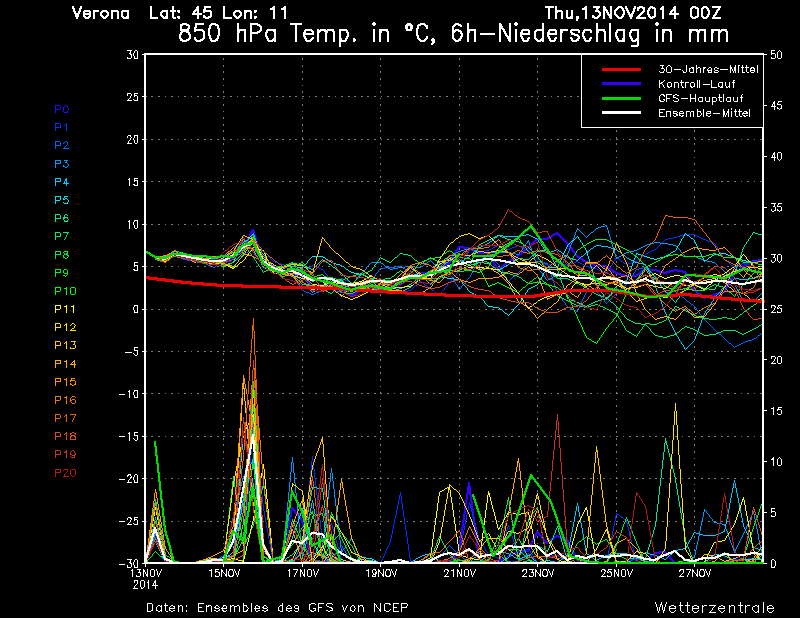Choose the P9 member label
This screenshot has width=800, height=618.
tap(62, 273)
